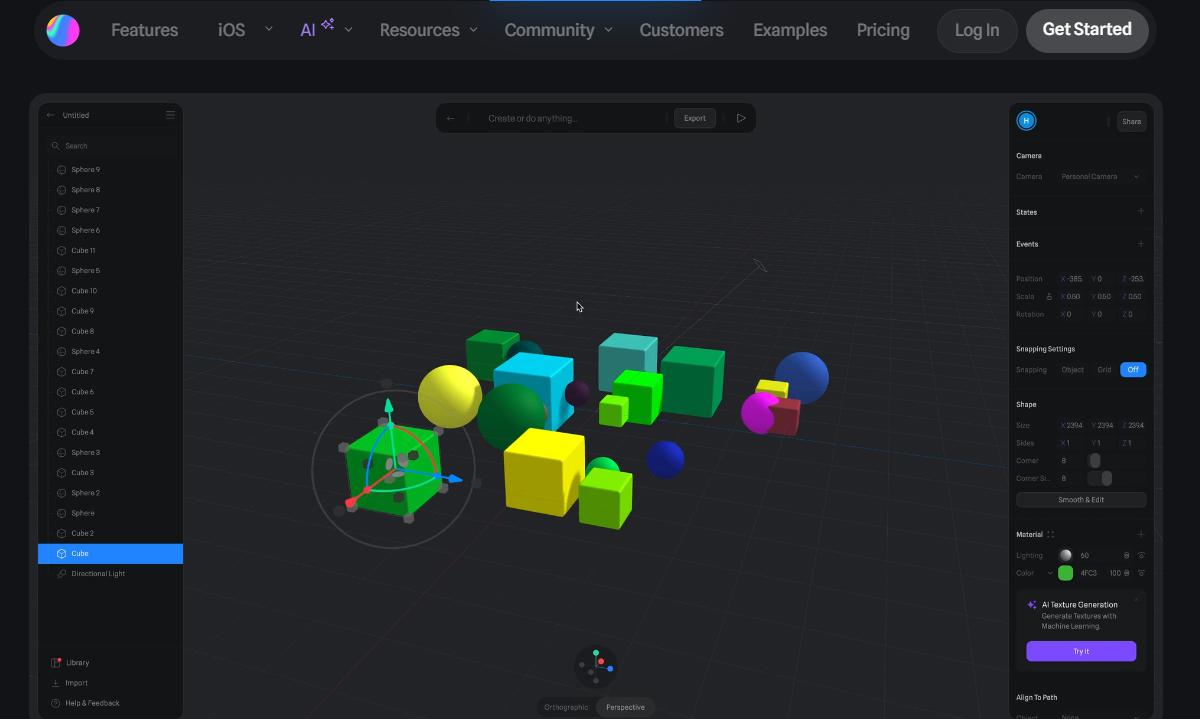This screenshot has width=1200, height=719.
Task: Click the green Y-axis arrow of the gizmo
Action: click(x=389, y=405)
